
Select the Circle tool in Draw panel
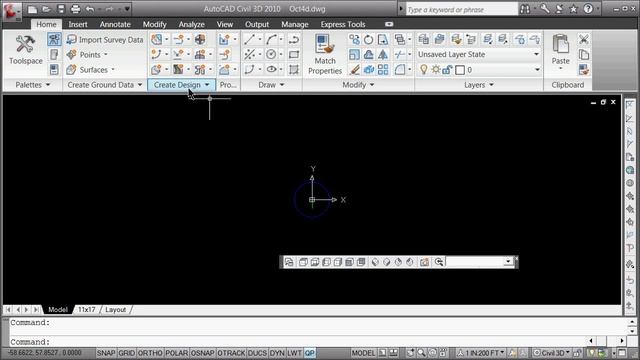(x=271, y=54)
